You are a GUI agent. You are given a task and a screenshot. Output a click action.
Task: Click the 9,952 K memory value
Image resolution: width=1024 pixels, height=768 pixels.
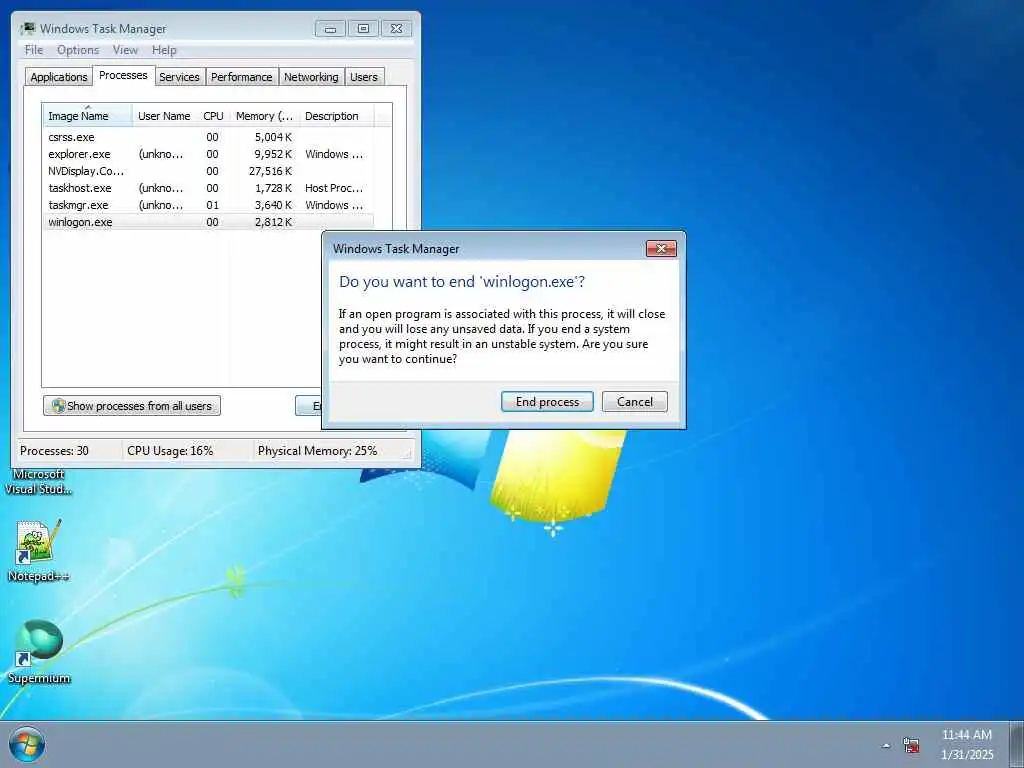[273, 154]
